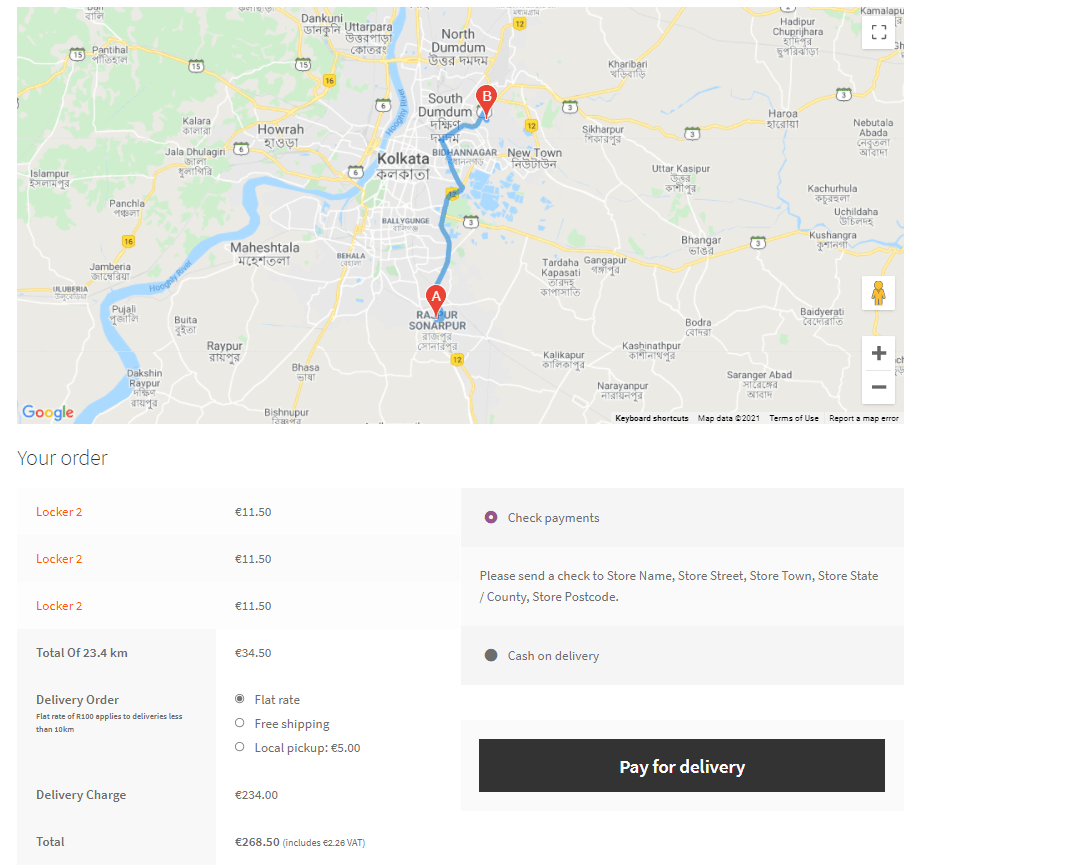Open the second Locker 2 product link
Viewport: 1081px width, 868px height.
[59, 559]
